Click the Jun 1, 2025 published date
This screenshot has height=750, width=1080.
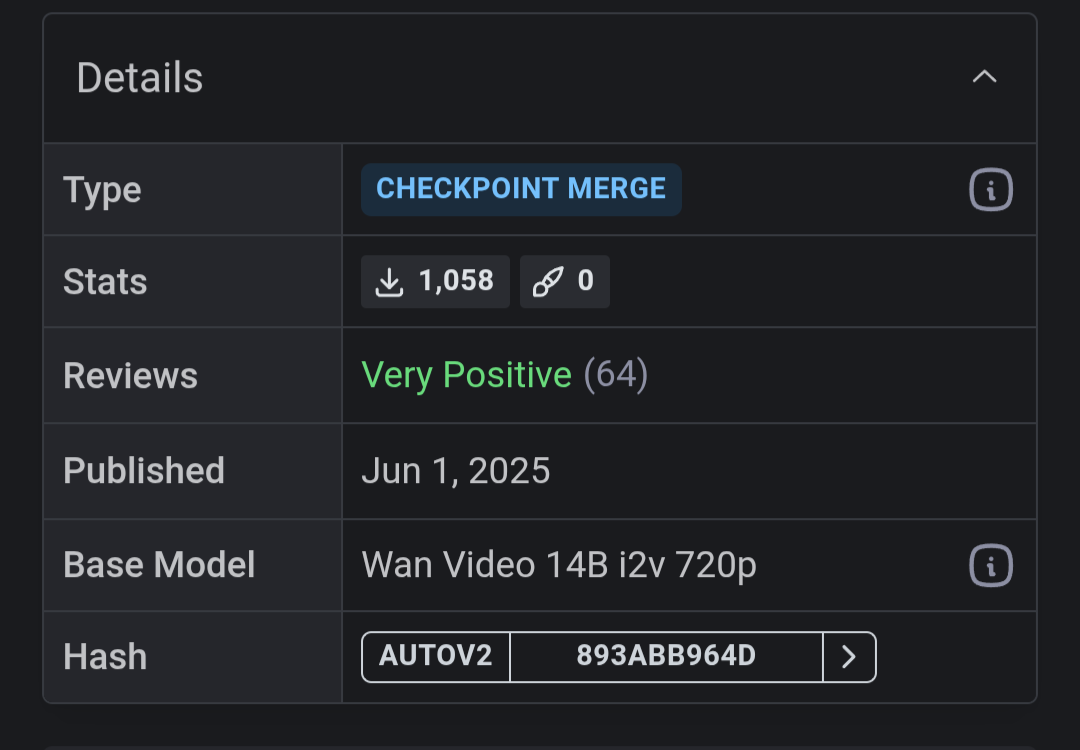456,471
